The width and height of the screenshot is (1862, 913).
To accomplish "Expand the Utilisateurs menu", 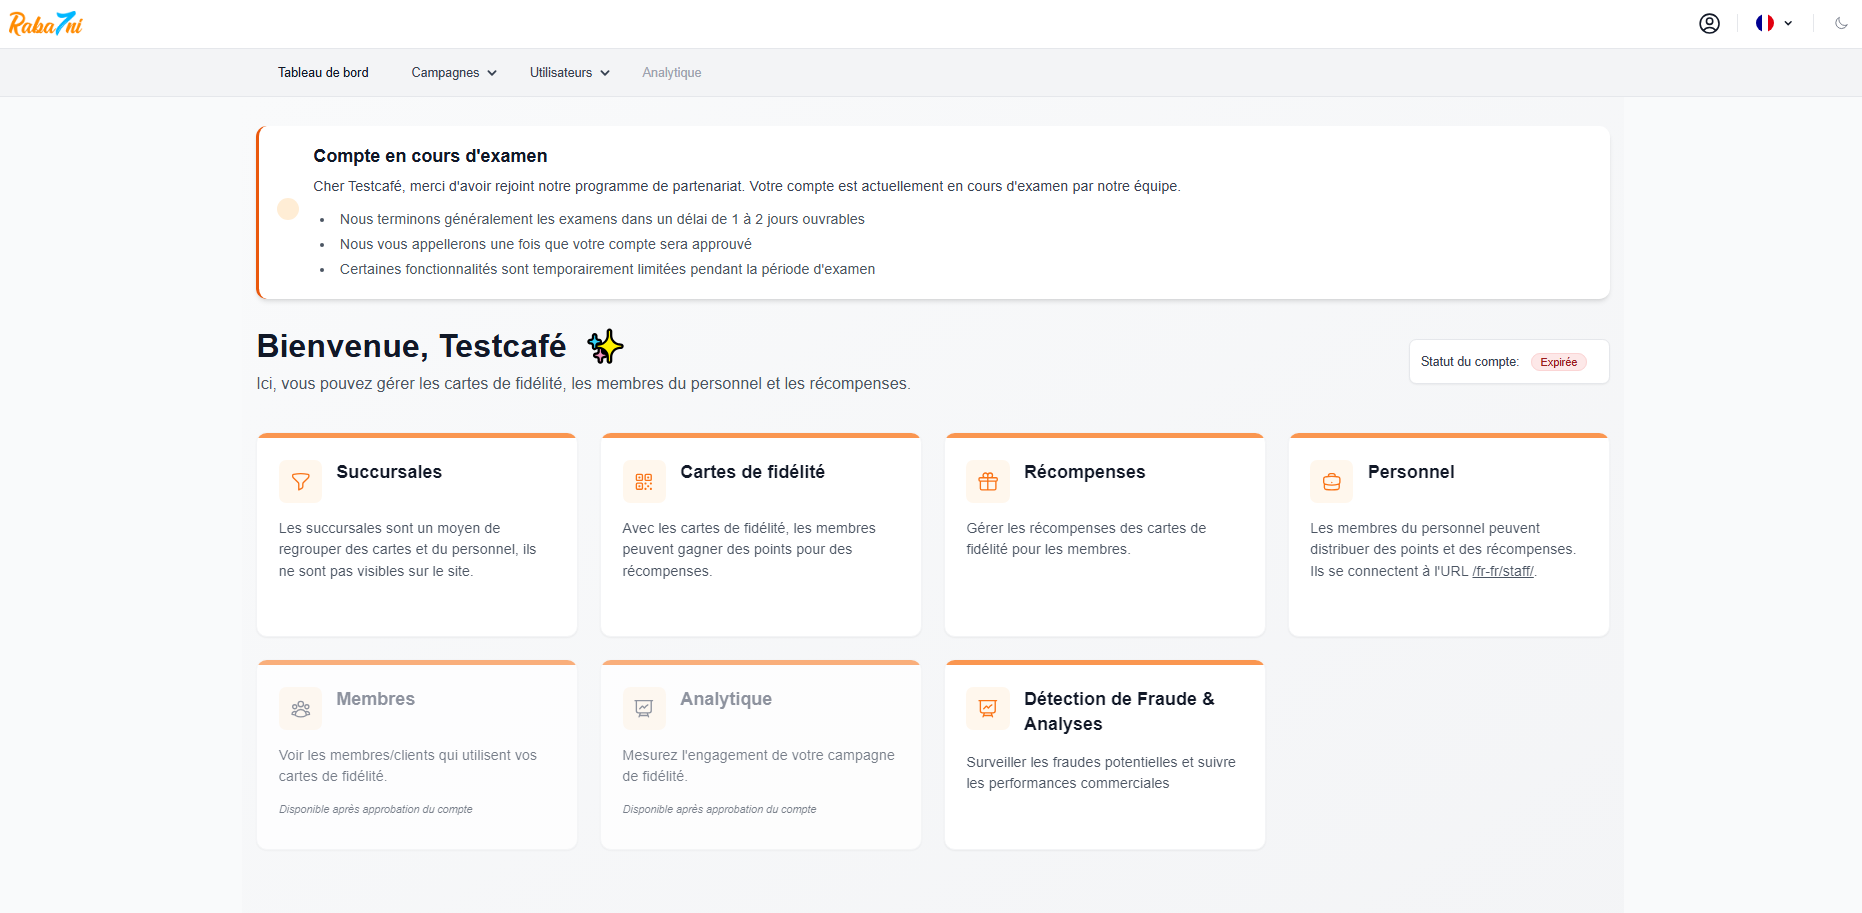I will click(x=569, y=73).
